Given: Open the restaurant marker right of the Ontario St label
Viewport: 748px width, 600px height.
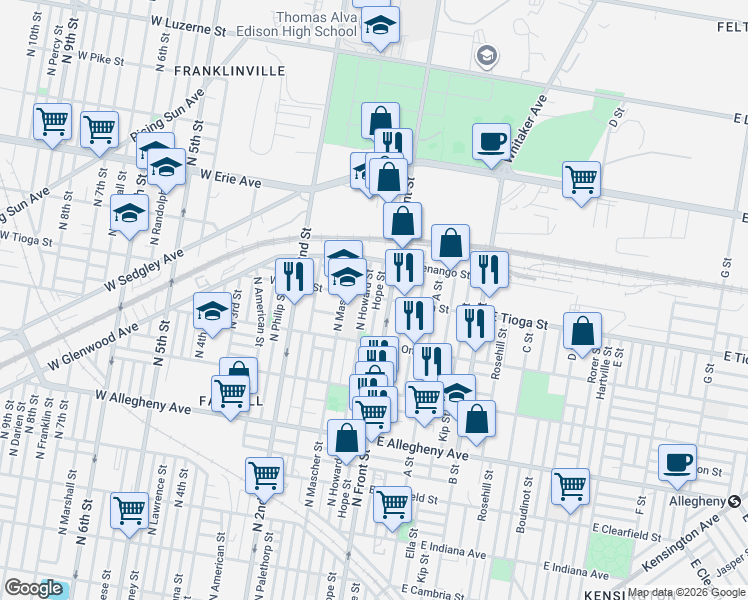Looking at the screenshot, I should click(433, 362).
